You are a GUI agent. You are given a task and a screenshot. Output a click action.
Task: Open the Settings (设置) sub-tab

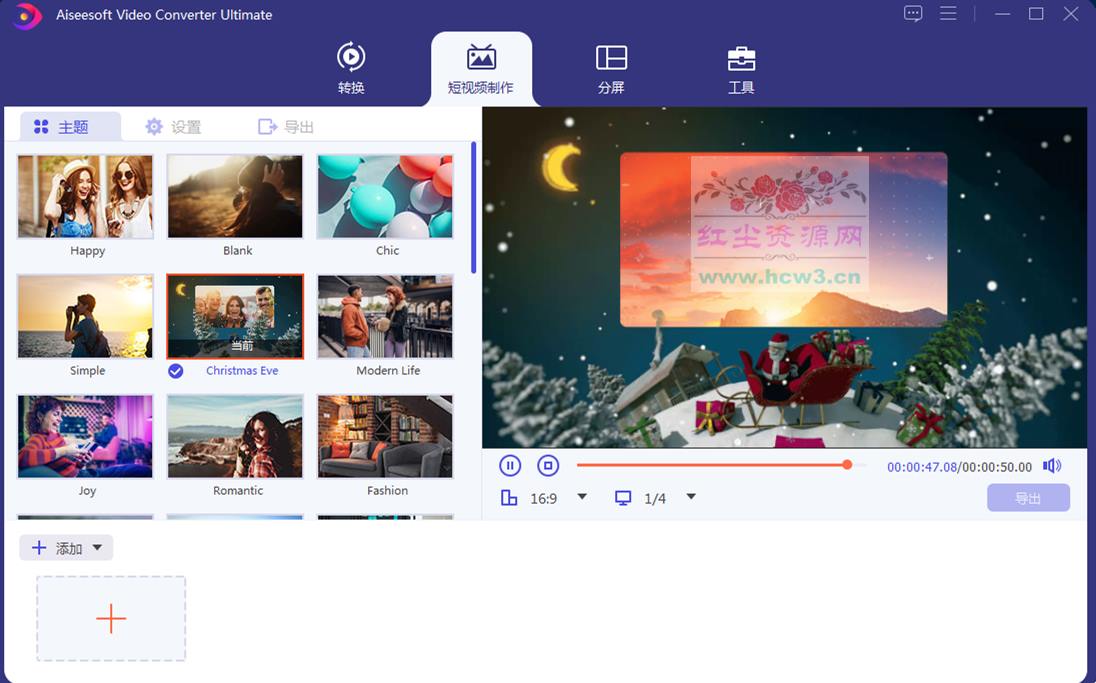(x=173, y=127)
